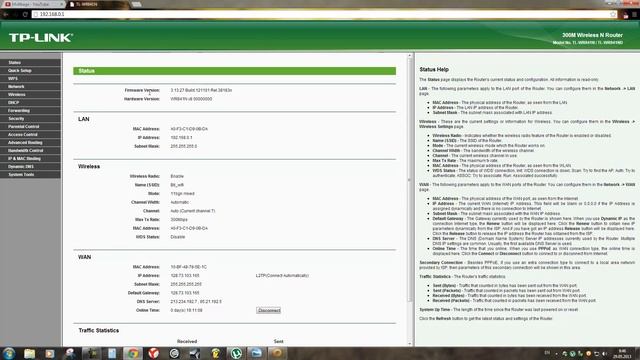This screenshot has height=360, width=640.
Task: Click the scrollbar up arrow of the status pane
Action: (410, 55)
